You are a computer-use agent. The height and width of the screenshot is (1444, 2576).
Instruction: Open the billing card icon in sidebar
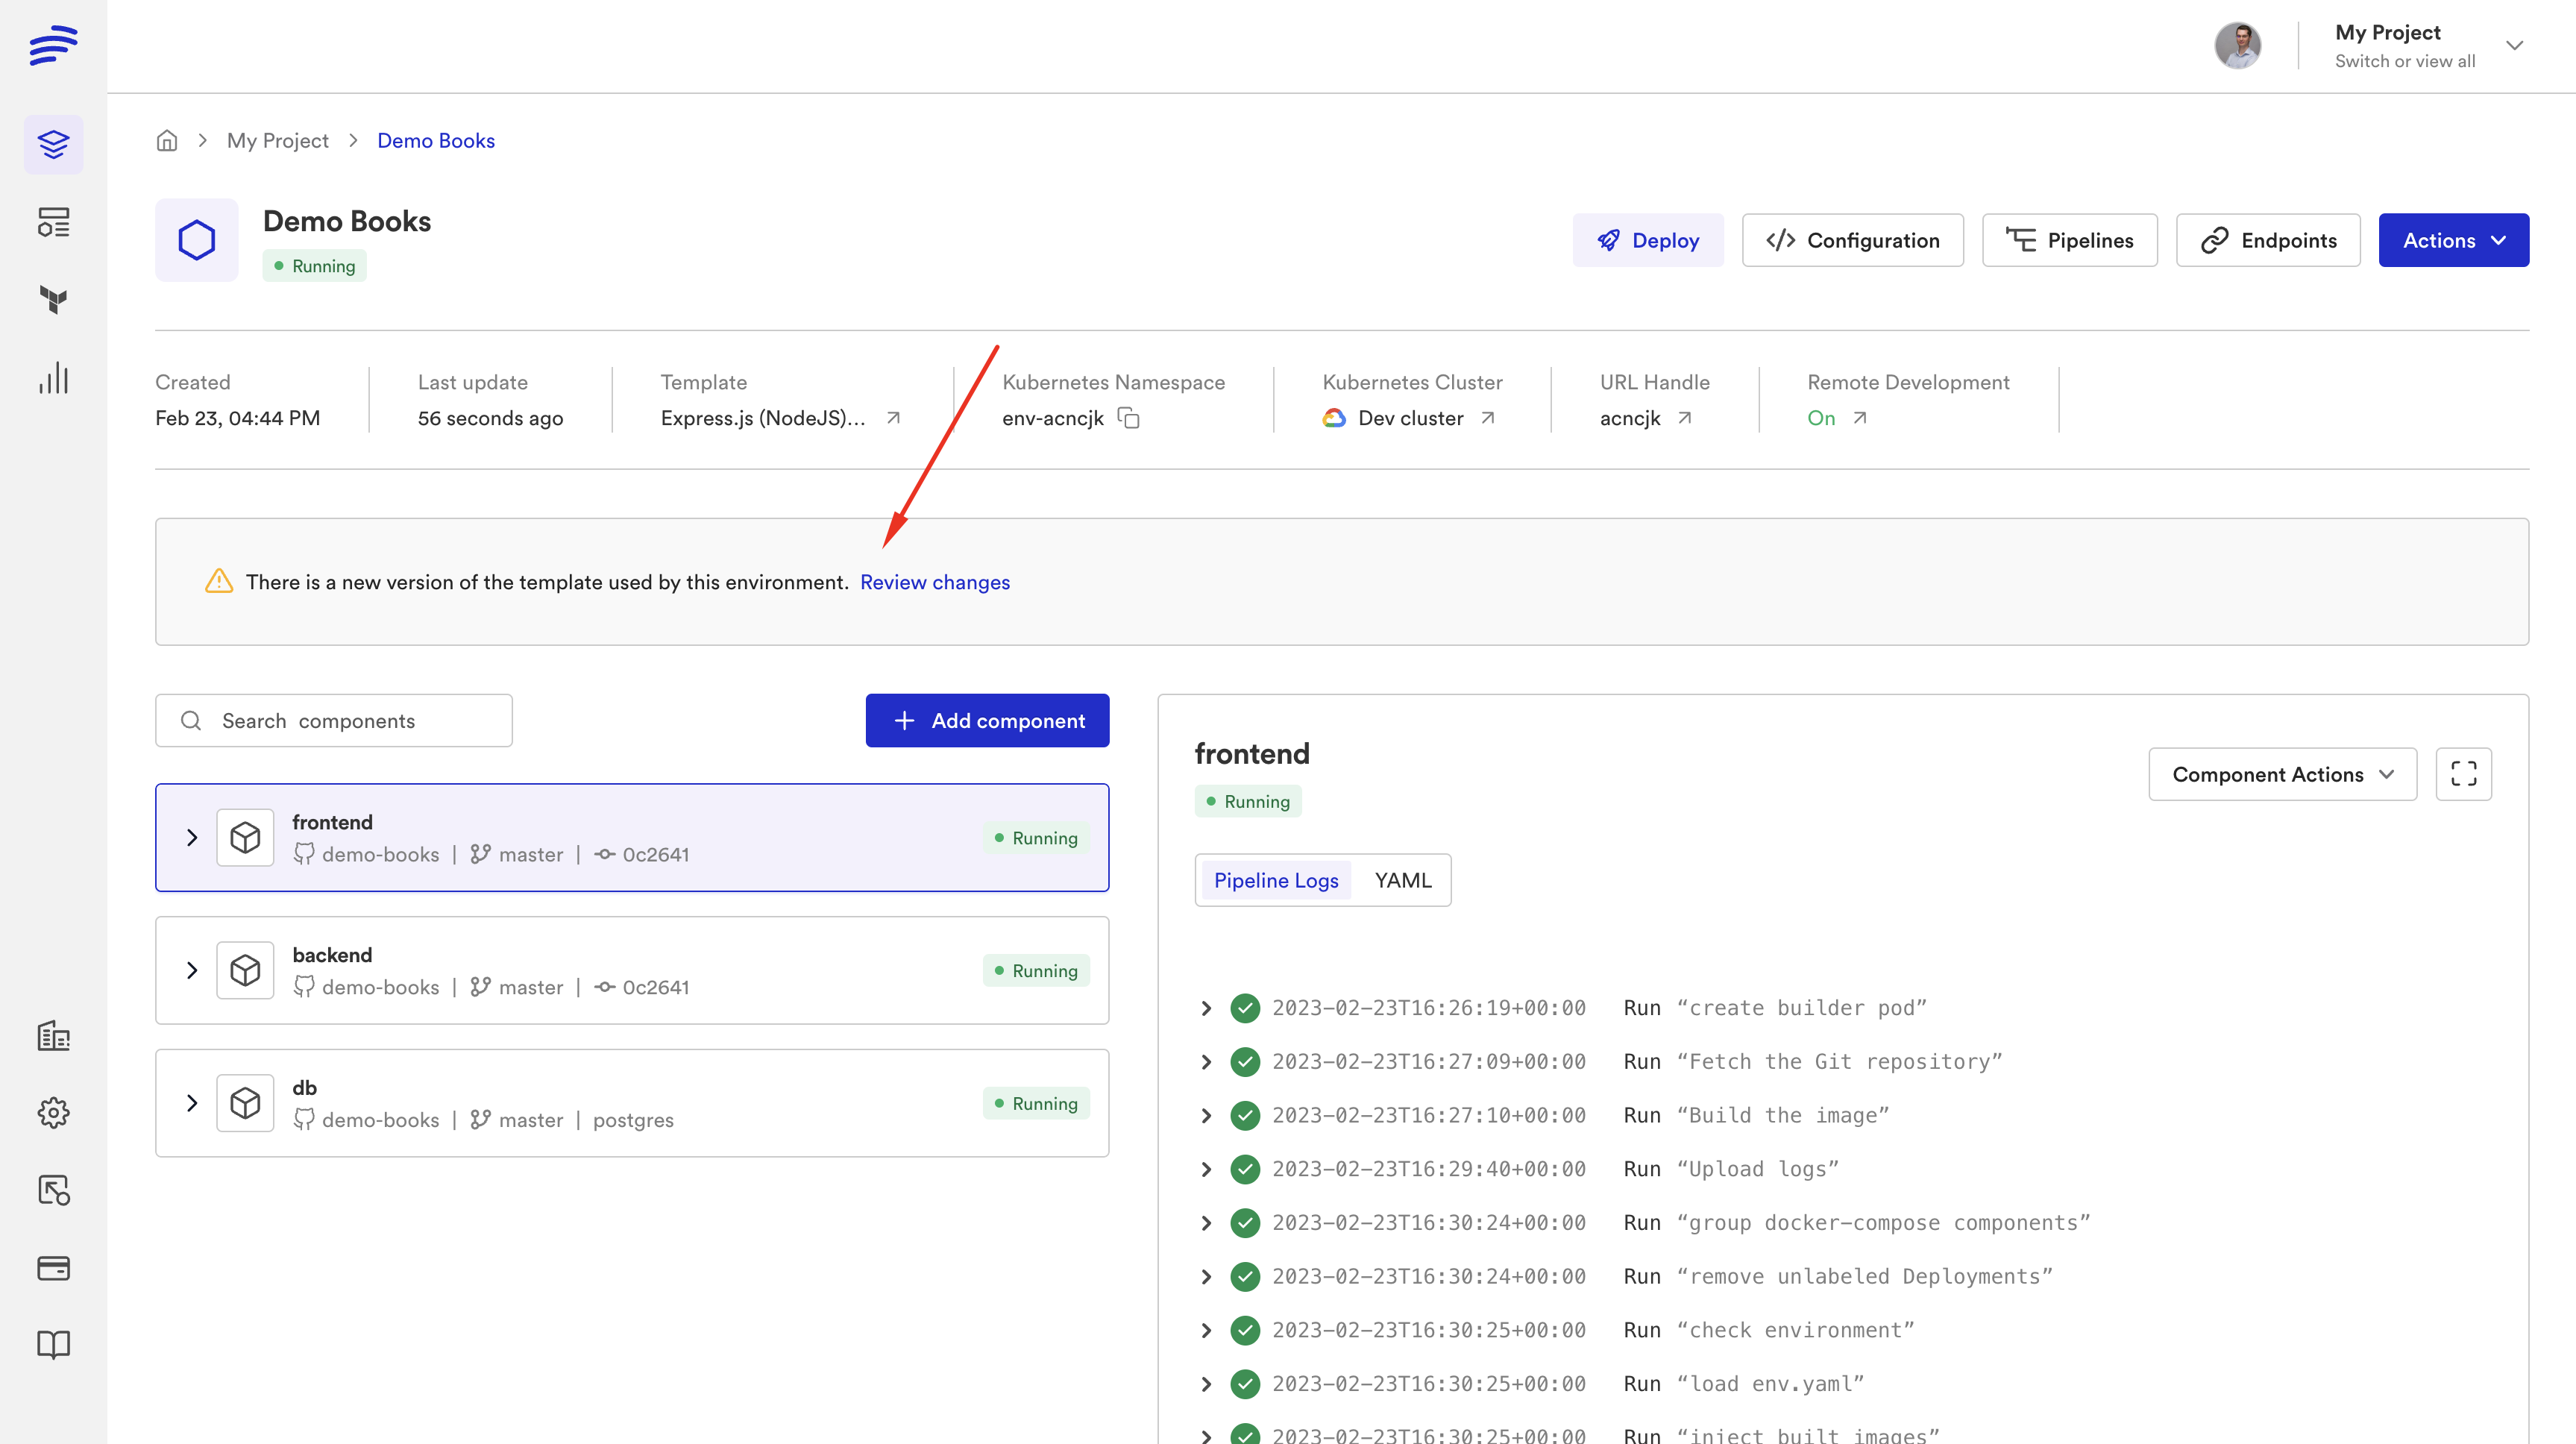52,1268
